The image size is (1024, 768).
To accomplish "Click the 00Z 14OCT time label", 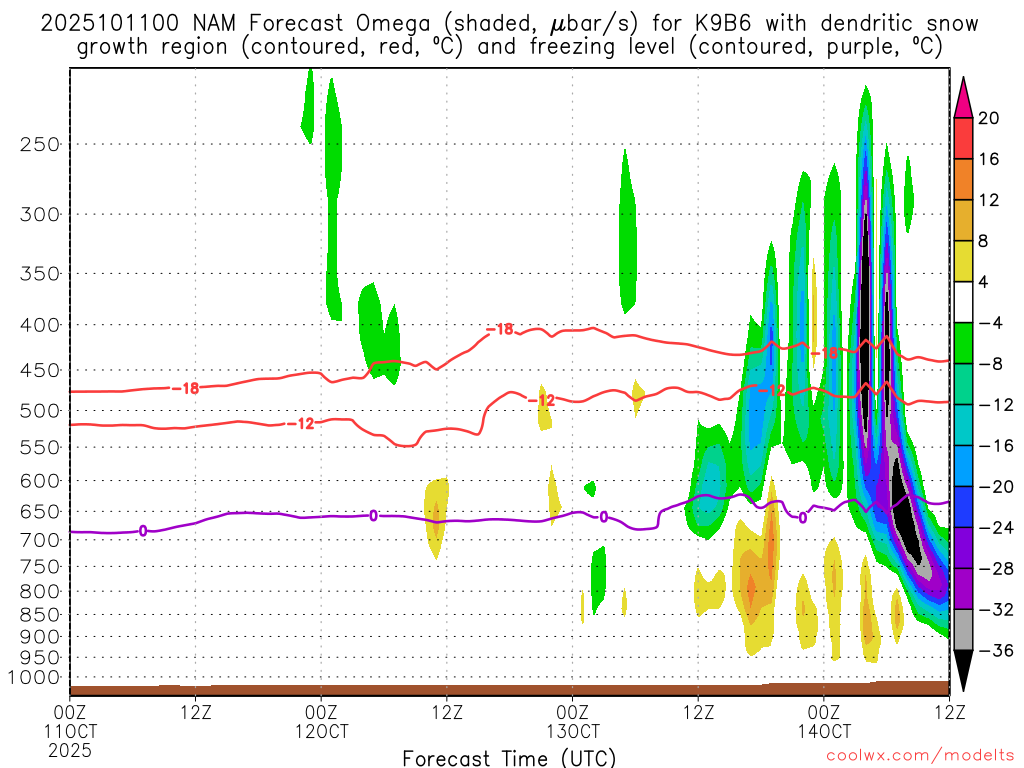I will click(824, 721).
